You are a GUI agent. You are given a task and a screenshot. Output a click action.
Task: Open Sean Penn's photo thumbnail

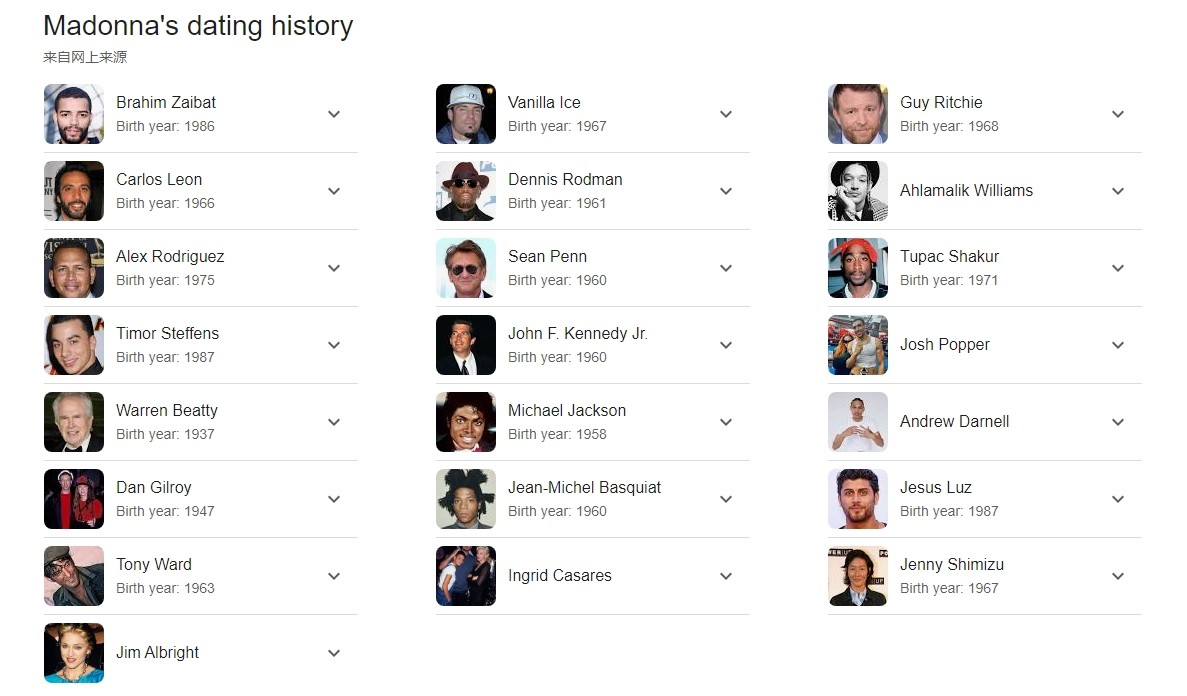point(466,268)
